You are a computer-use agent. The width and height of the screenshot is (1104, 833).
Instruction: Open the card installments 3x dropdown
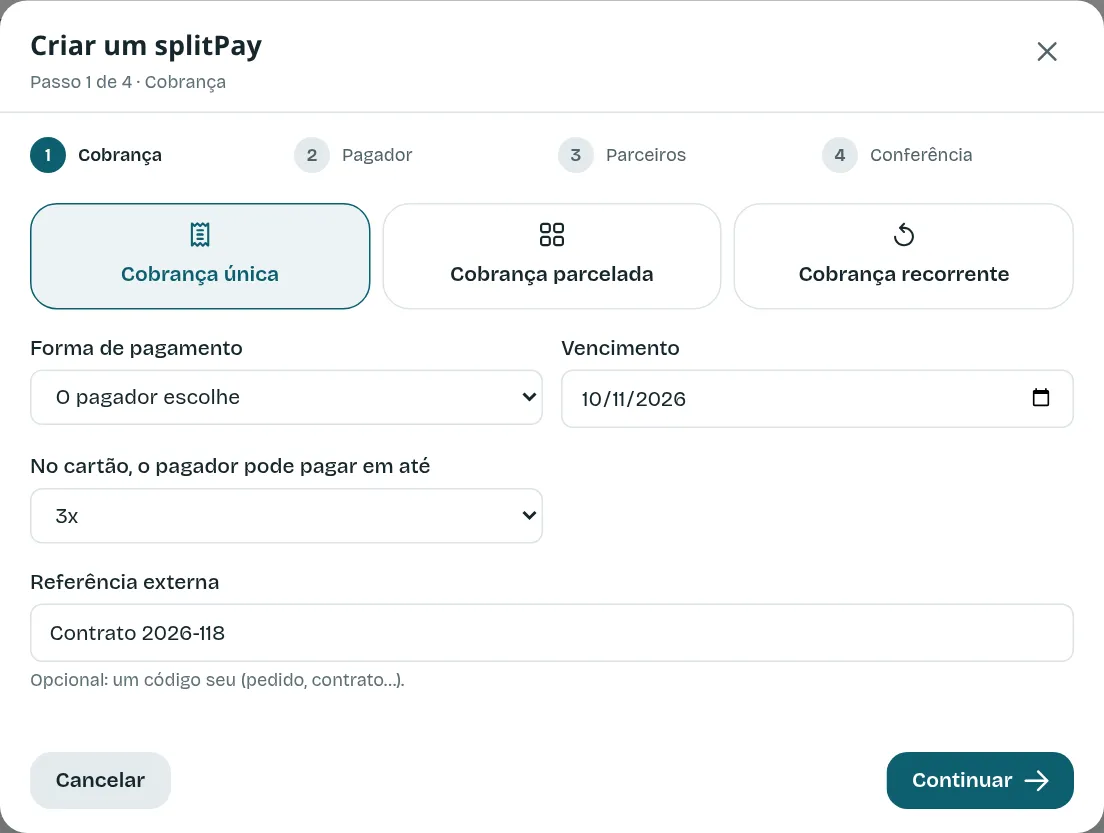click(287, 515)
